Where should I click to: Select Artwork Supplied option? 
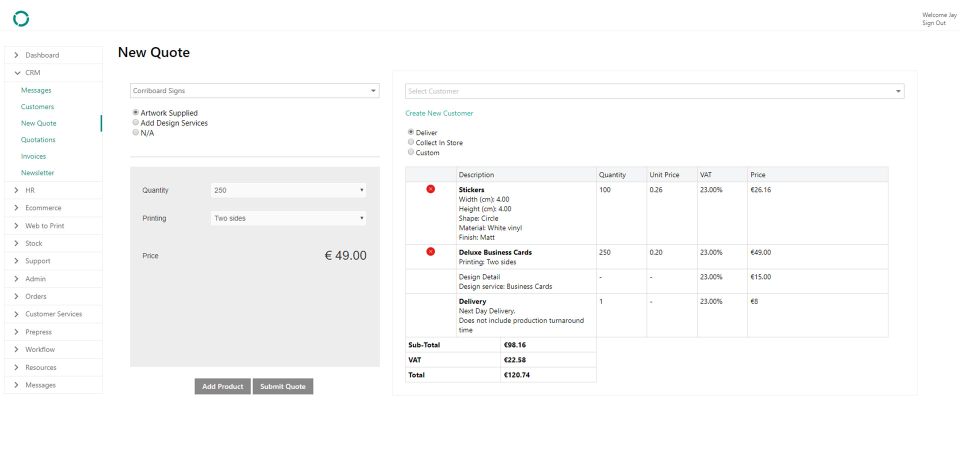[x=136, y=113]
